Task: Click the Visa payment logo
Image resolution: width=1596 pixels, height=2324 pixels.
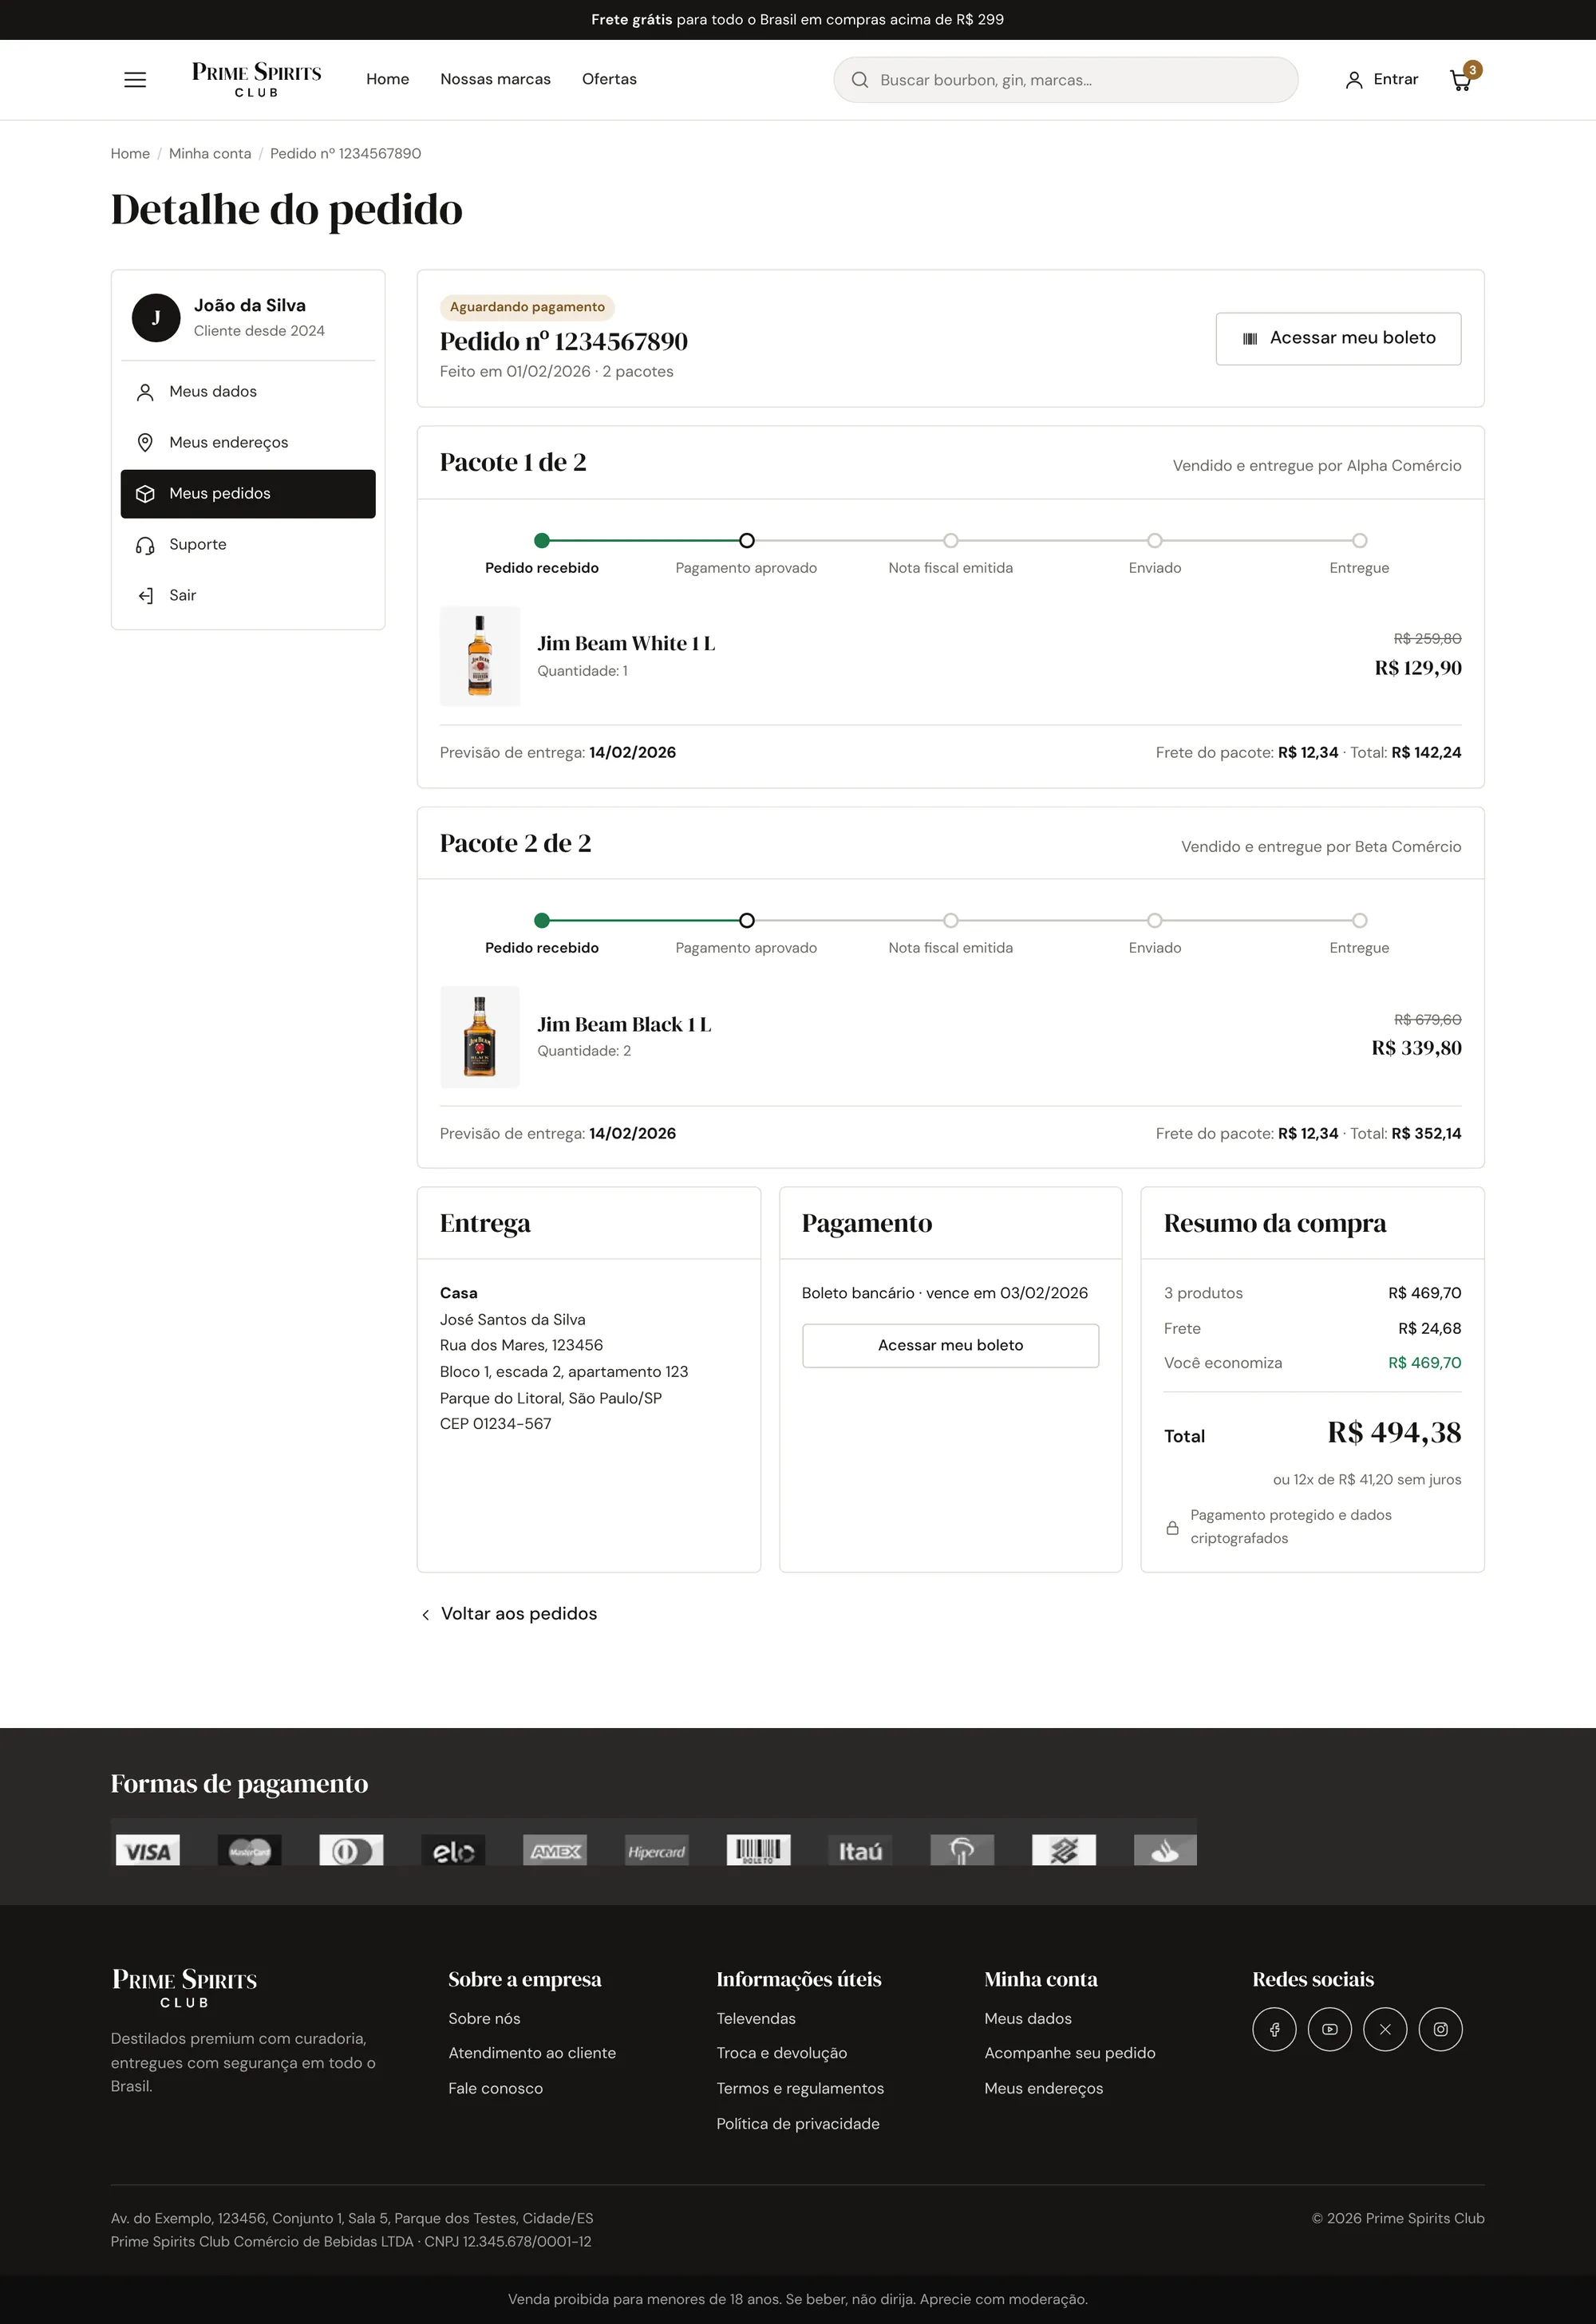Action: coord(148,1850)
